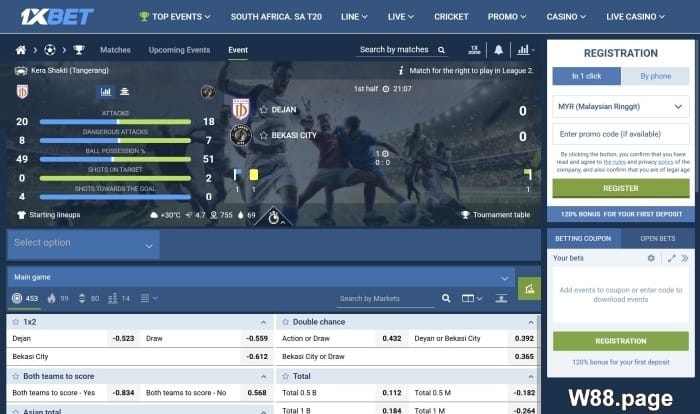Select In 1 click registration tab

586,76
